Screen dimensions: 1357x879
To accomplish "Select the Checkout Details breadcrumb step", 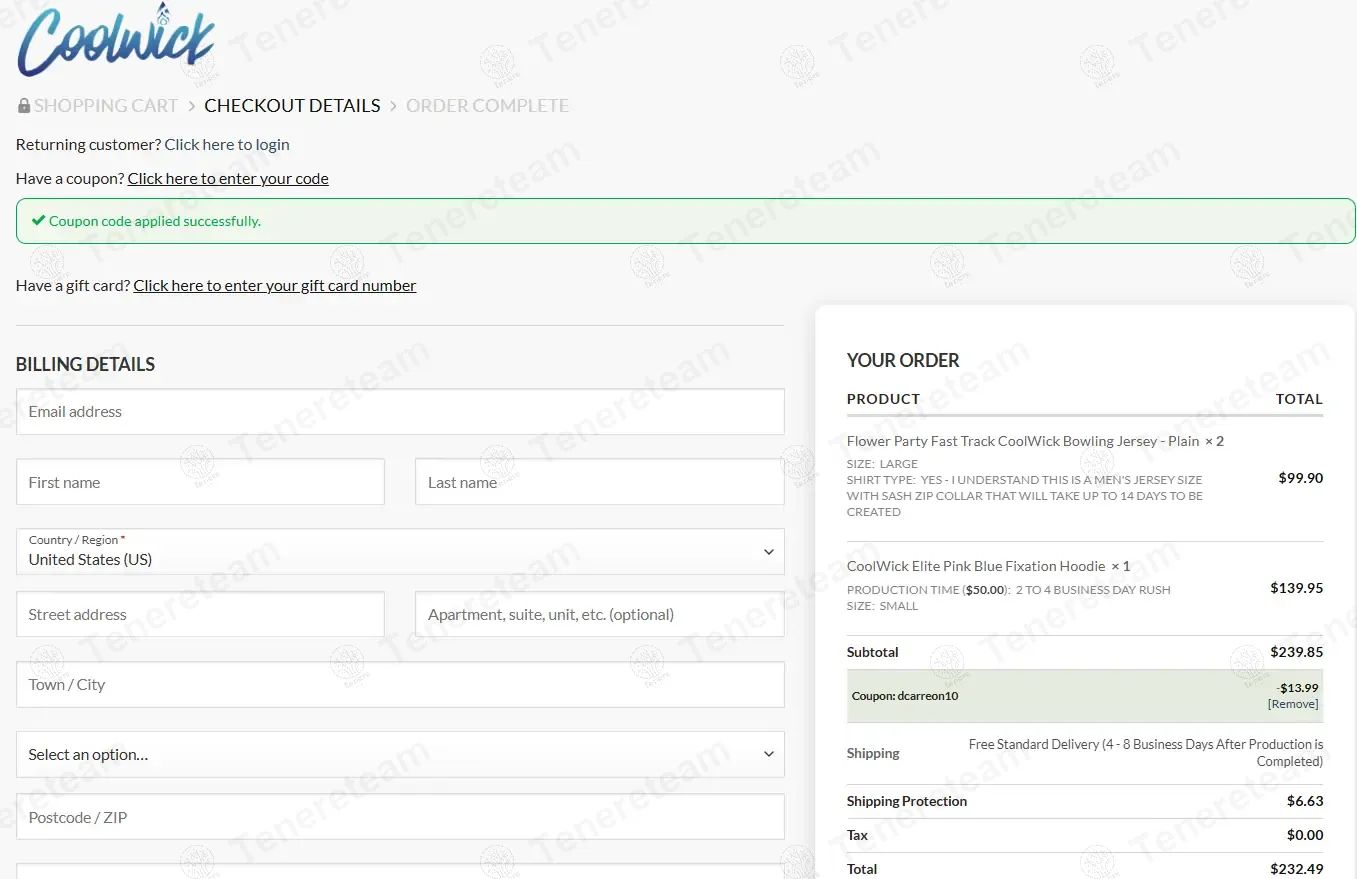I will point(292,106).
